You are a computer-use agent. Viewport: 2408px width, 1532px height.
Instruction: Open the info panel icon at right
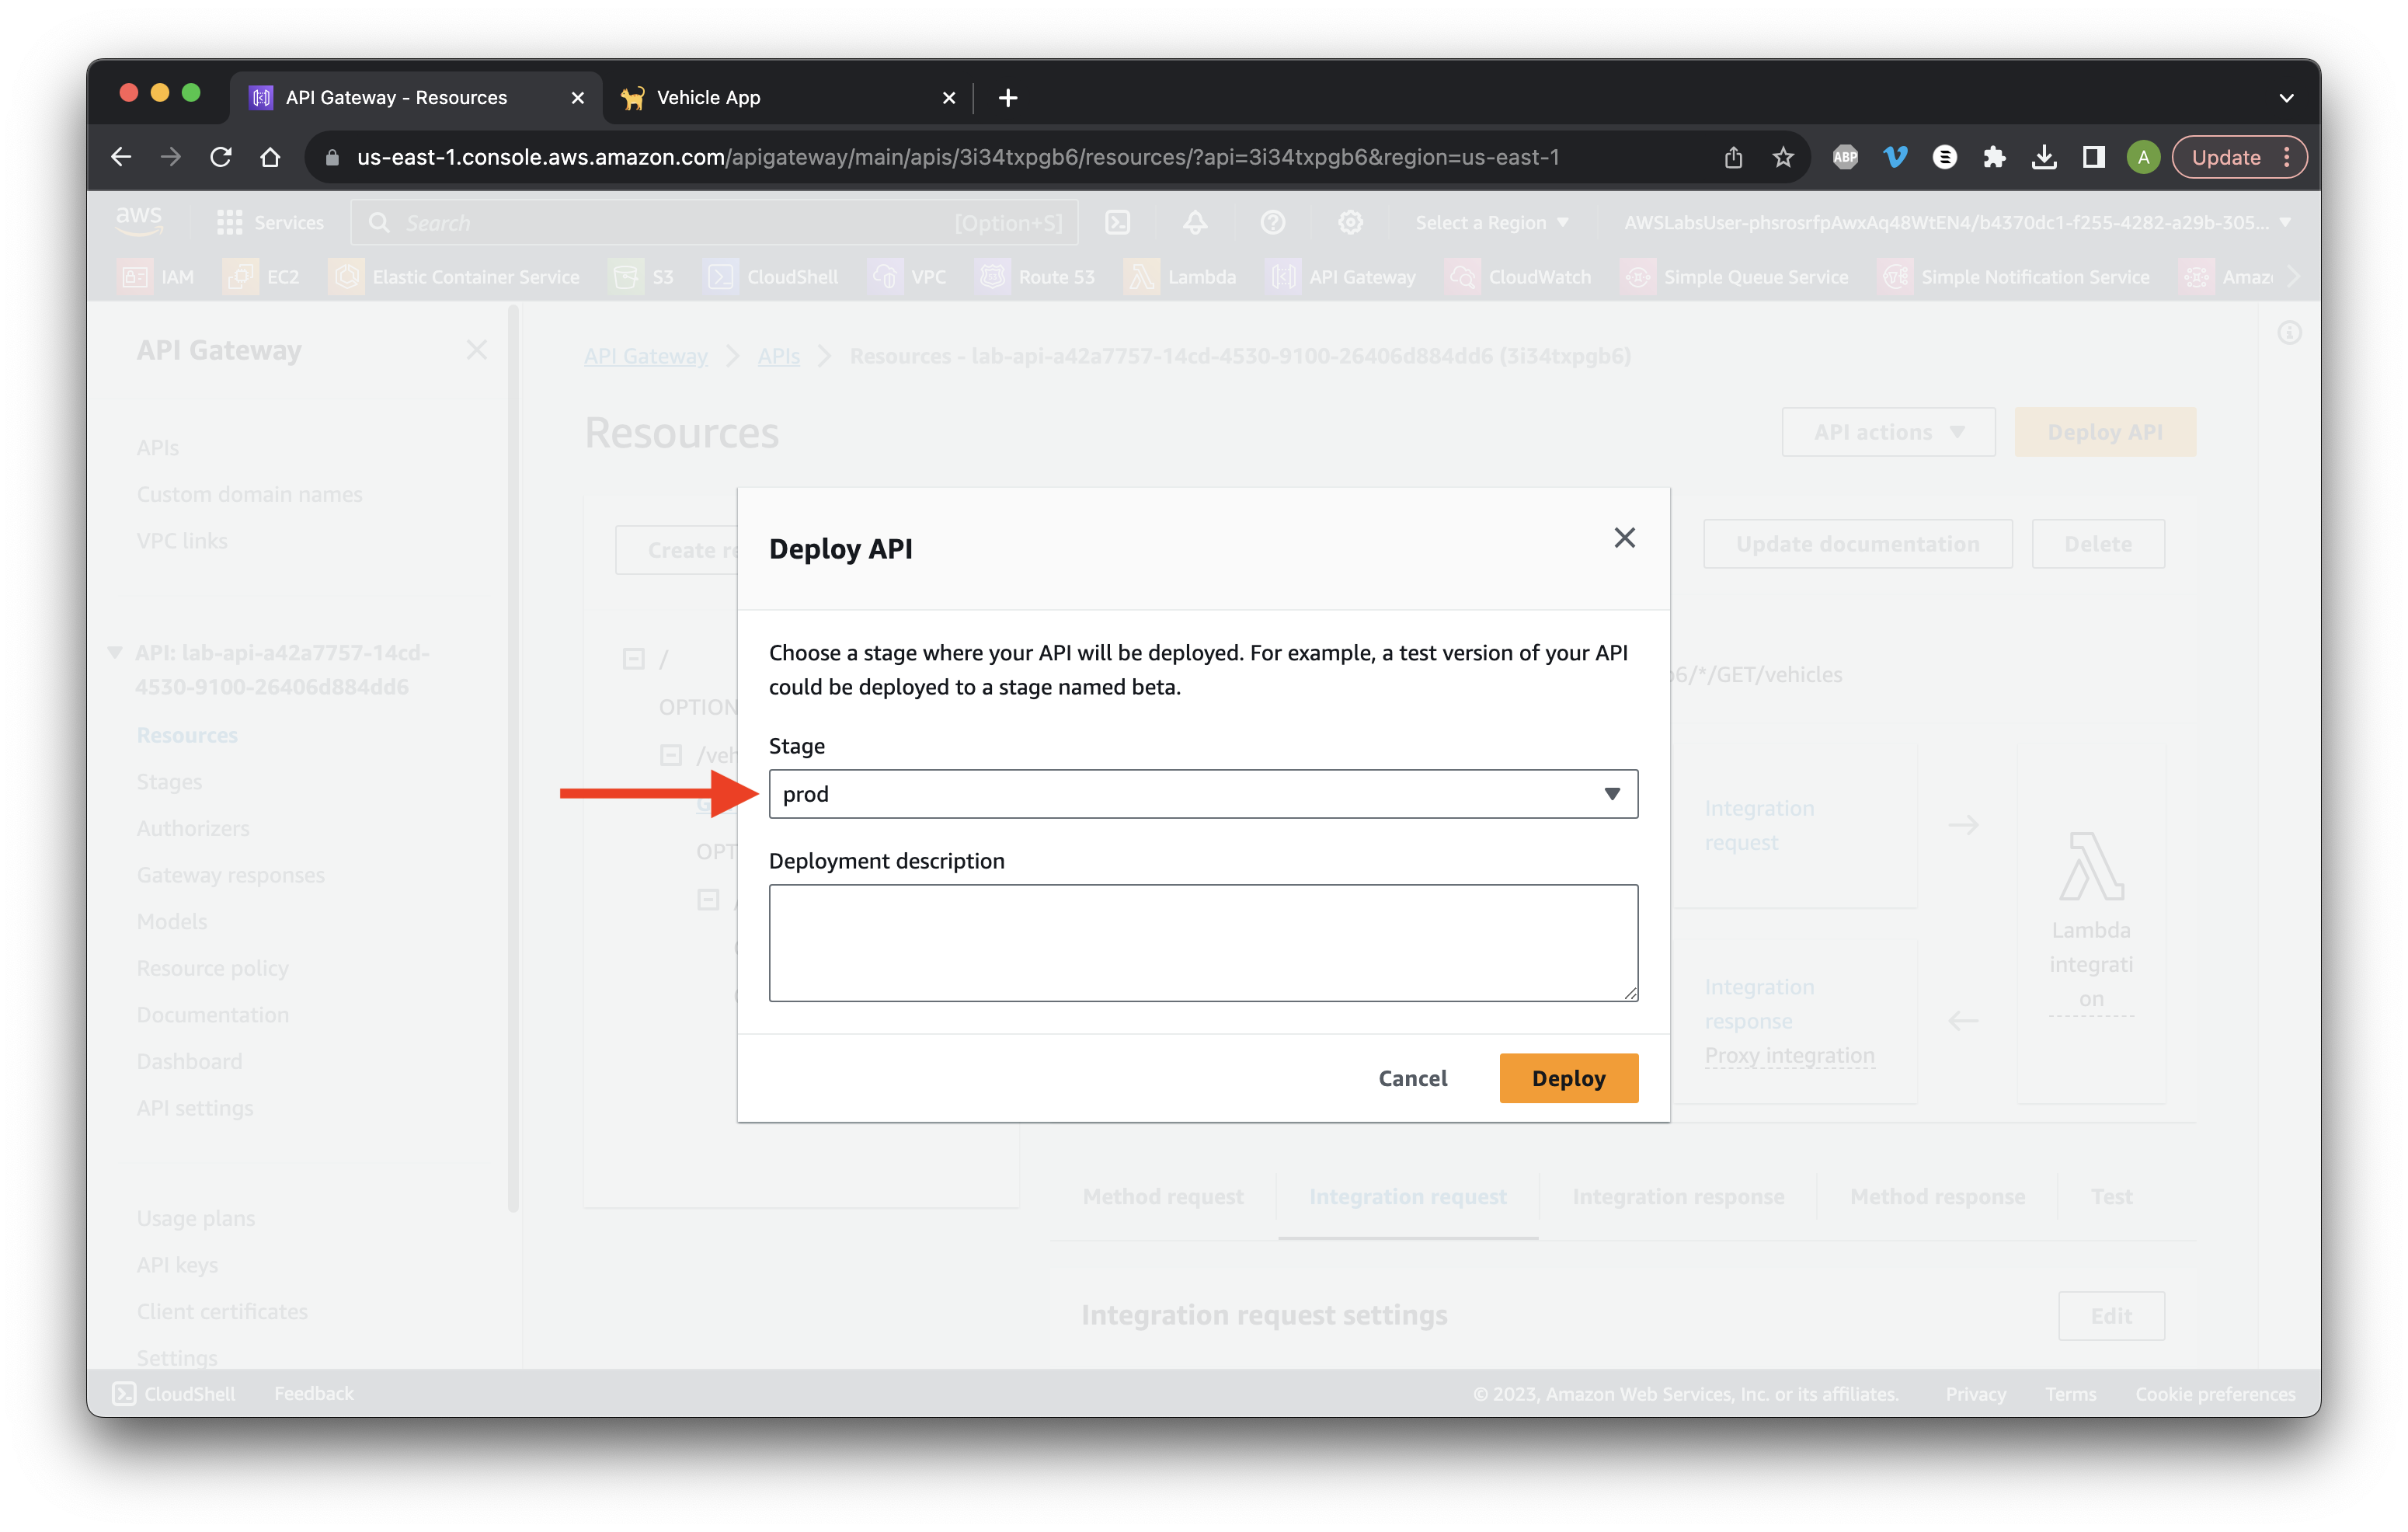coord(2289,333)
